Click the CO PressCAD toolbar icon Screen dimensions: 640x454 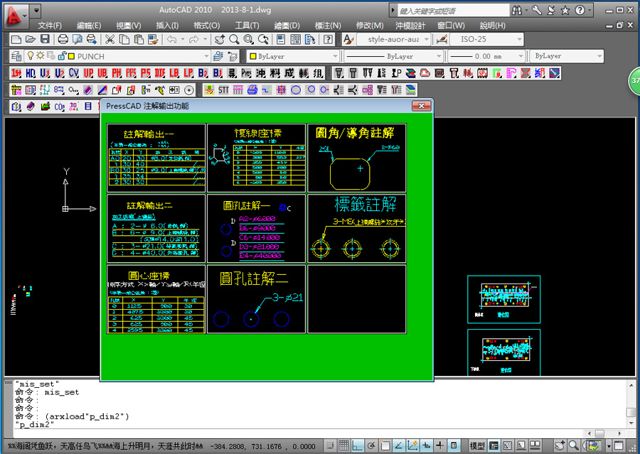point(60,107)
